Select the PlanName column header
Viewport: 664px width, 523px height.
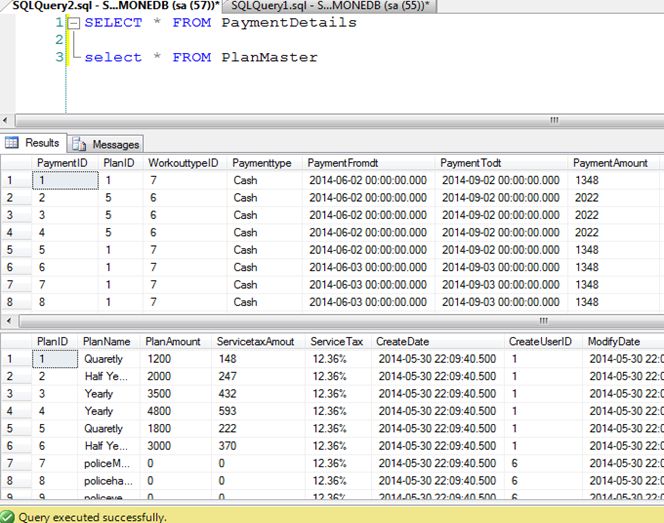coord(108,341)
